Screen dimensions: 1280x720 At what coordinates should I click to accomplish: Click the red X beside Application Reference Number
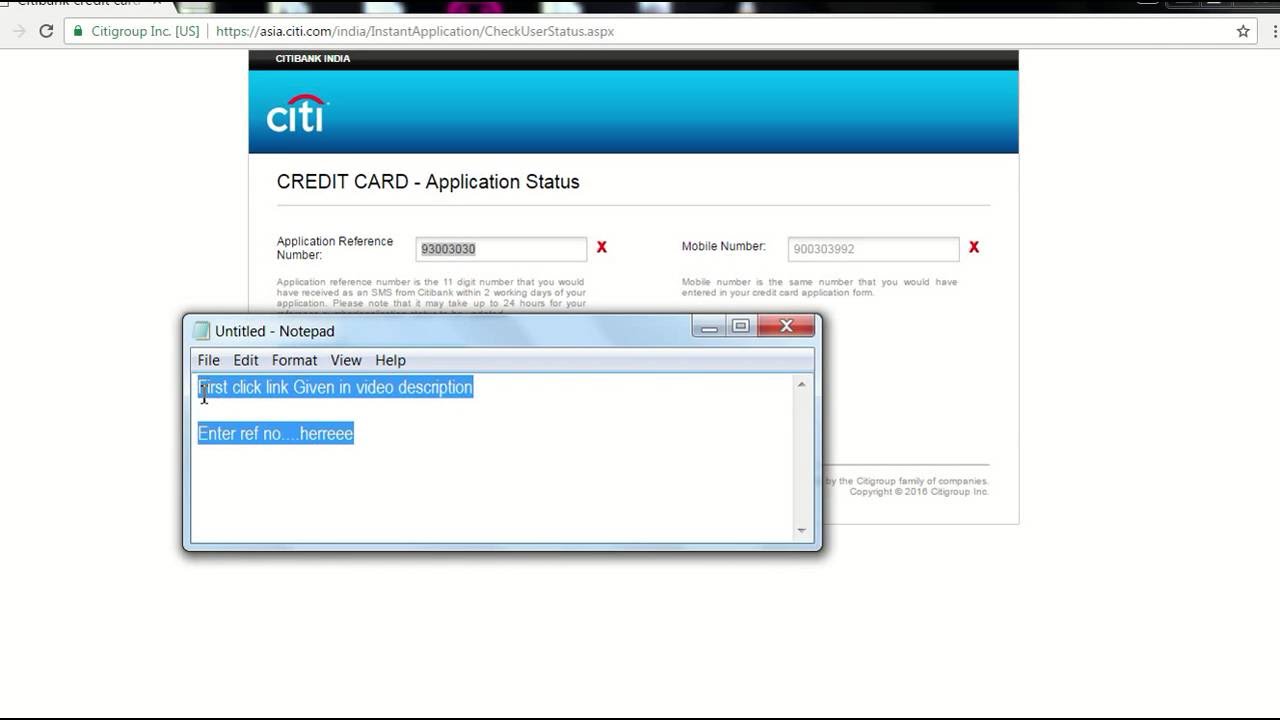pyautogui.click(x=602, y=247)
